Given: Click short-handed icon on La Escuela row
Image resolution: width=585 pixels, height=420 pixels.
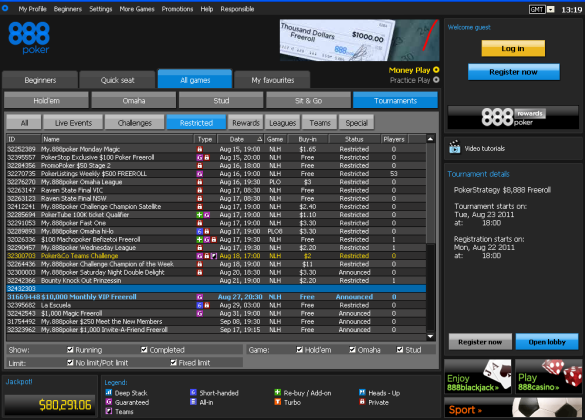Looking at the screenshot, I should point(200,305).
